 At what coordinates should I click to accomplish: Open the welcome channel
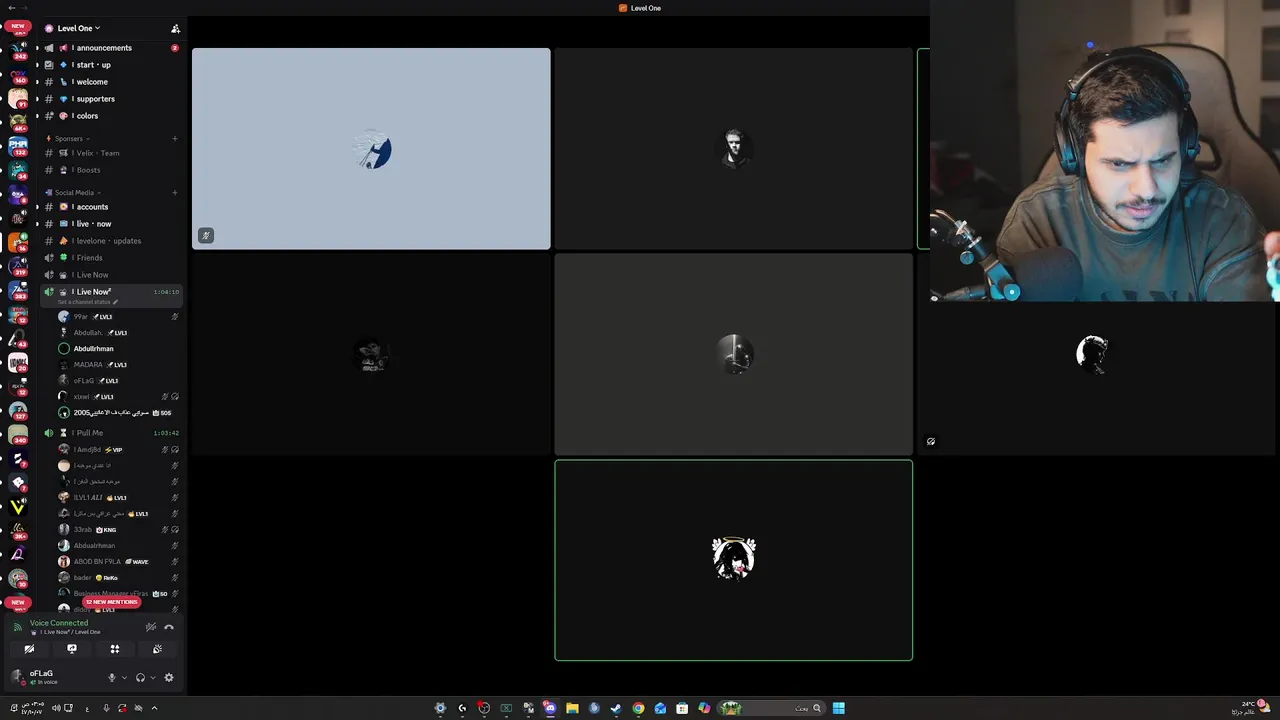[x=110, y=82]
